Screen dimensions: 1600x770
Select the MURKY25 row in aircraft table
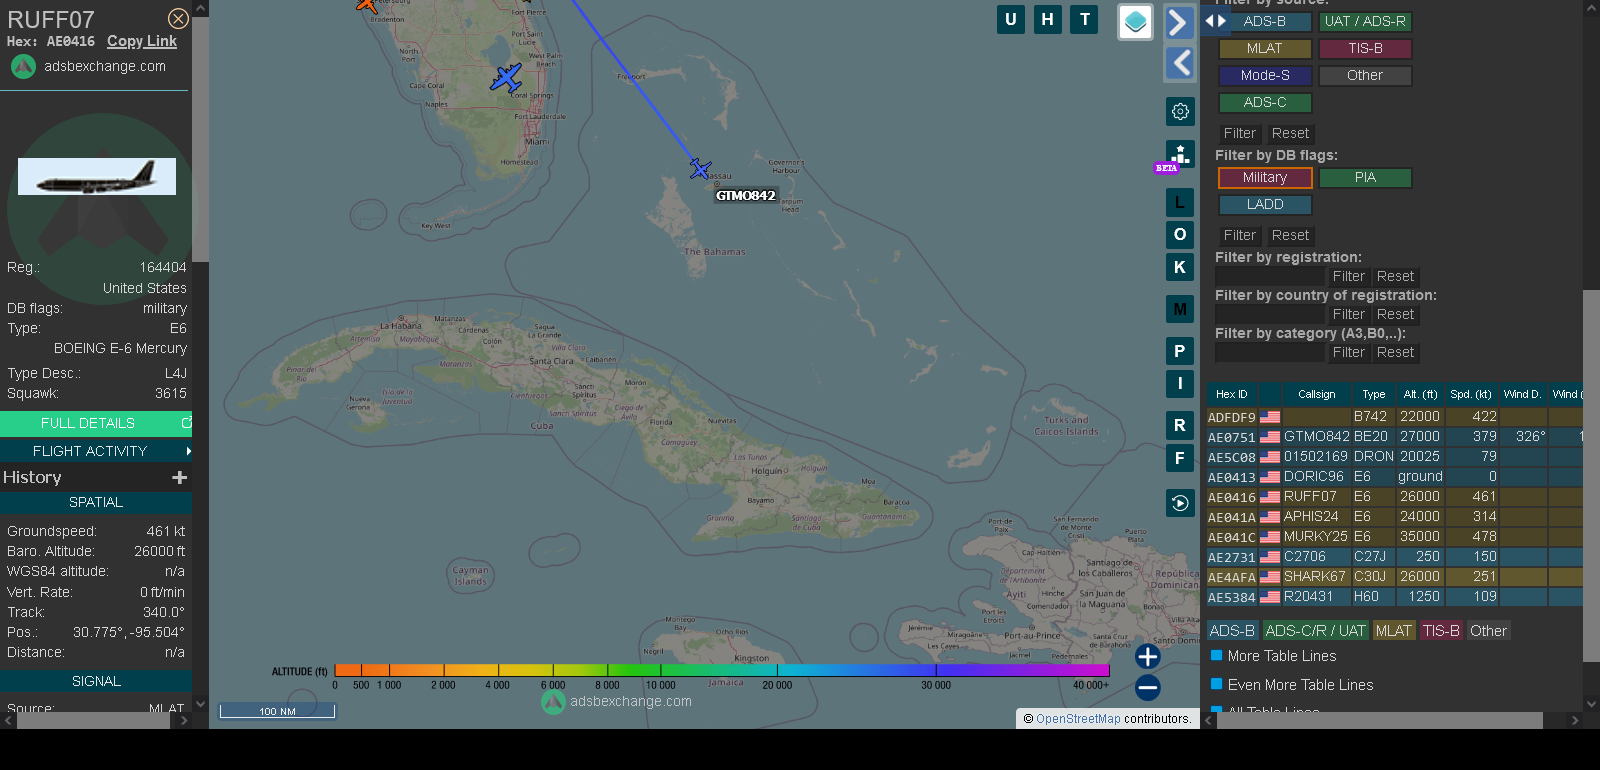(x=1395, y=537)
